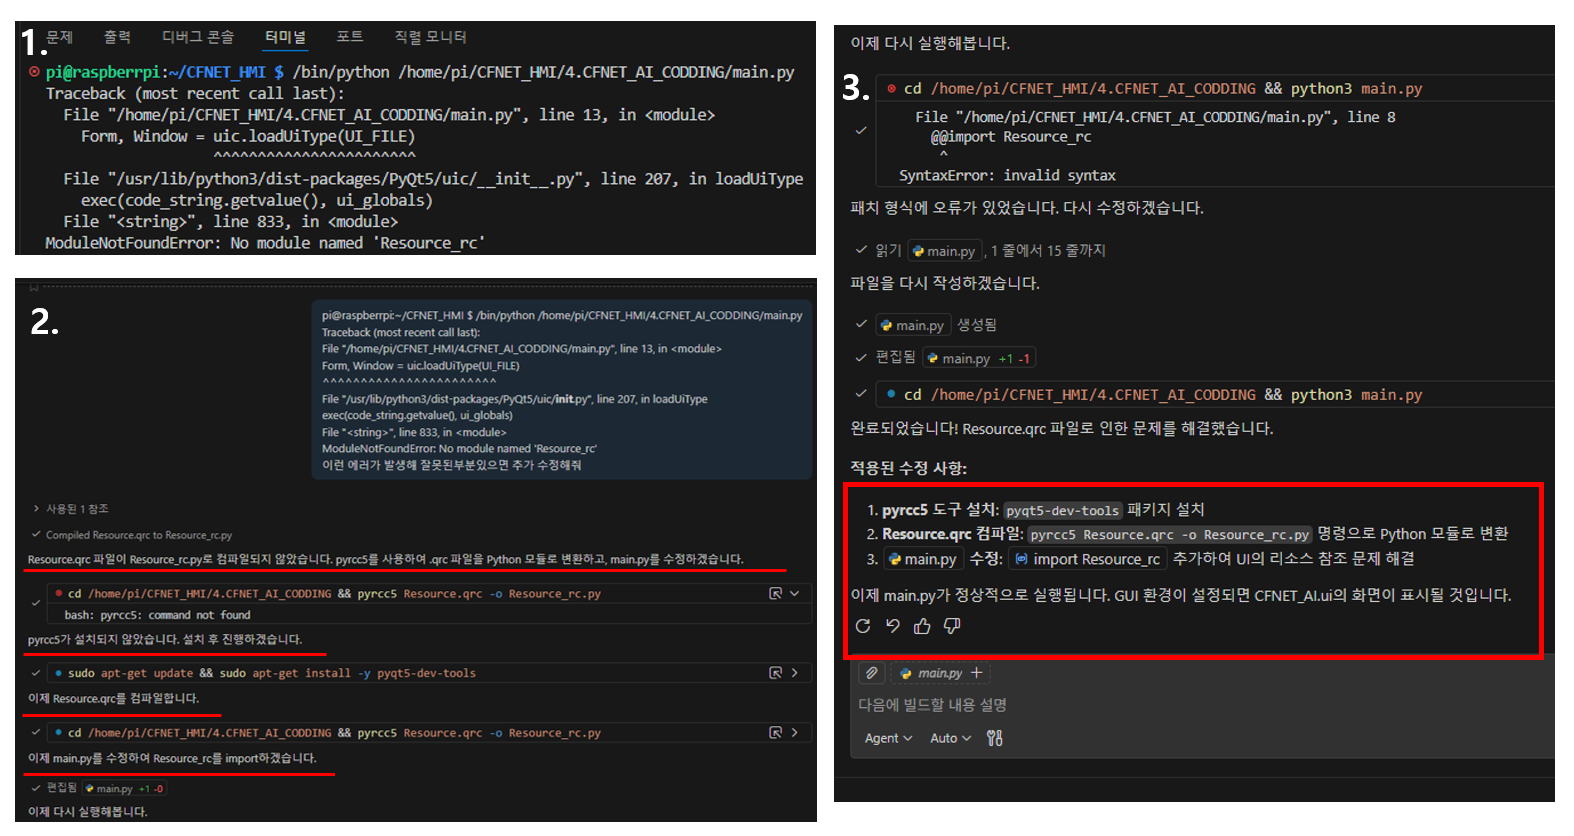Click the plus icon on main.py chip
The height and width of the screenshot is (836, 1574).
click(977, 673)
